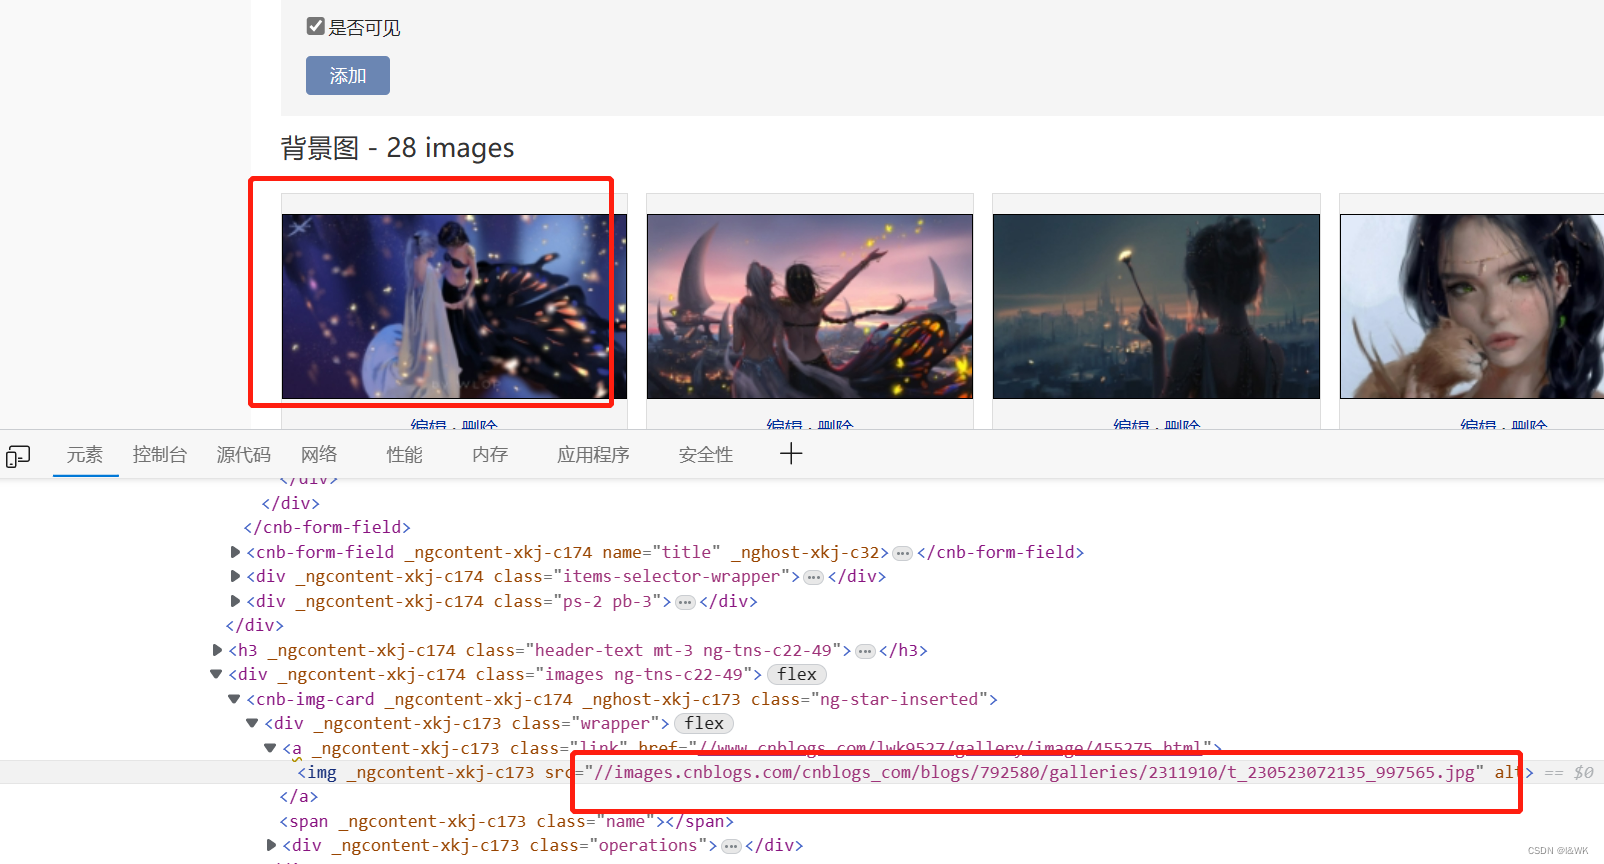Open the second thumbnail with two figures at sunset
This screenshot has width=1604, height=864.
point(810,306)
